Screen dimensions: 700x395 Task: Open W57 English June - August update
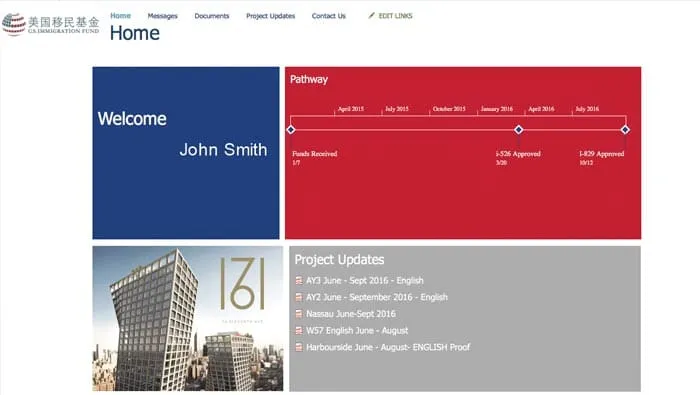357,331
